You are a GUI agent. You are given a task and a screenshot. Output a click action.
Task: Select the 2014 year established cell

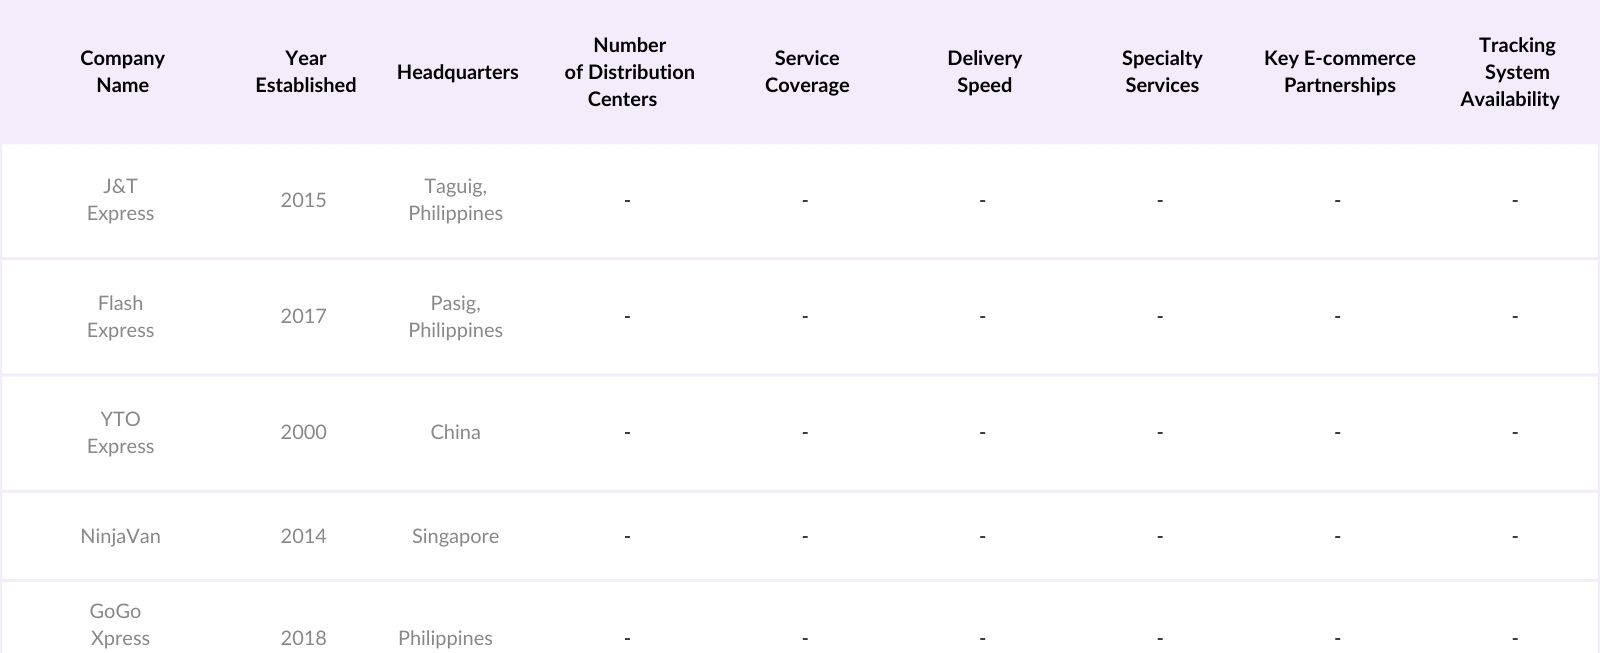[303, 536]
